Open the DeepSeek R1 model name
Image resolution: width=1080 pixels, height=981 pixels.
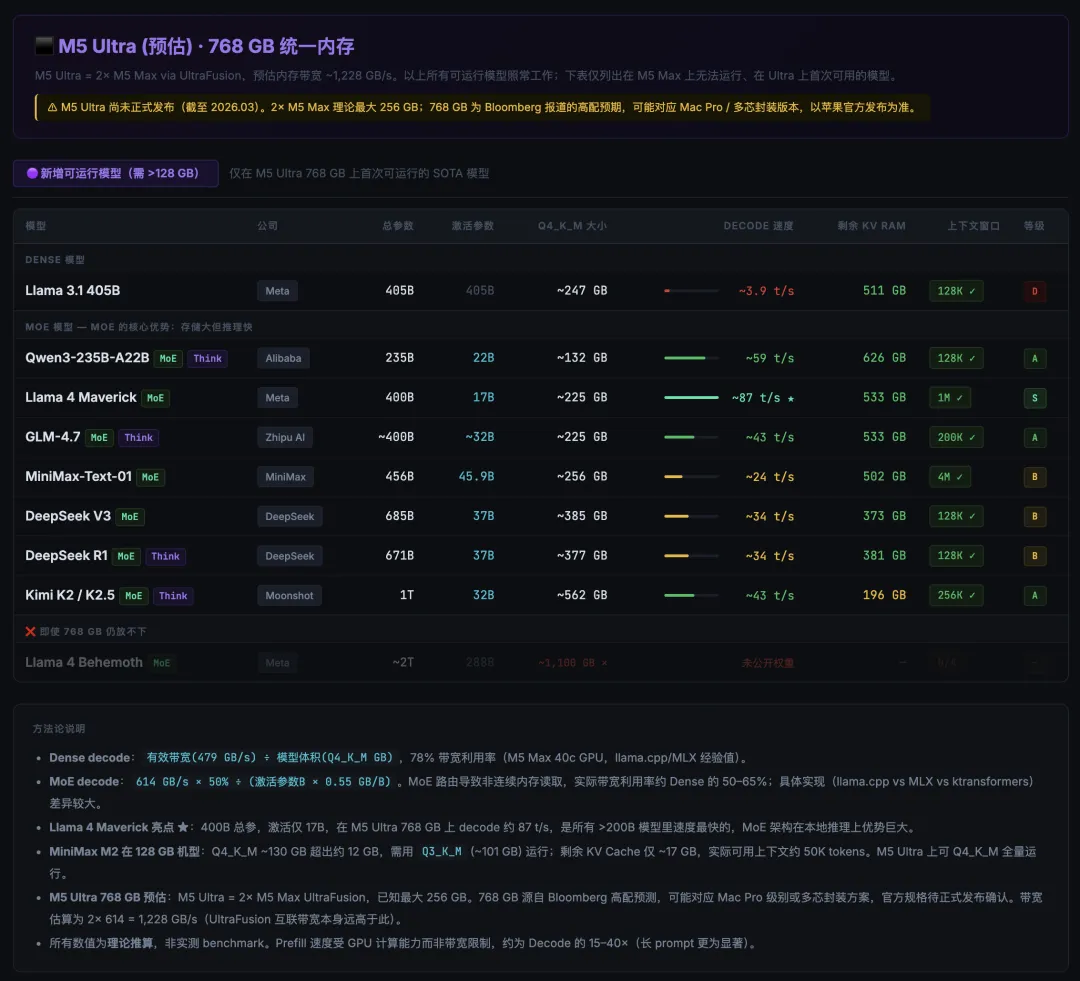tap(66, 556)
